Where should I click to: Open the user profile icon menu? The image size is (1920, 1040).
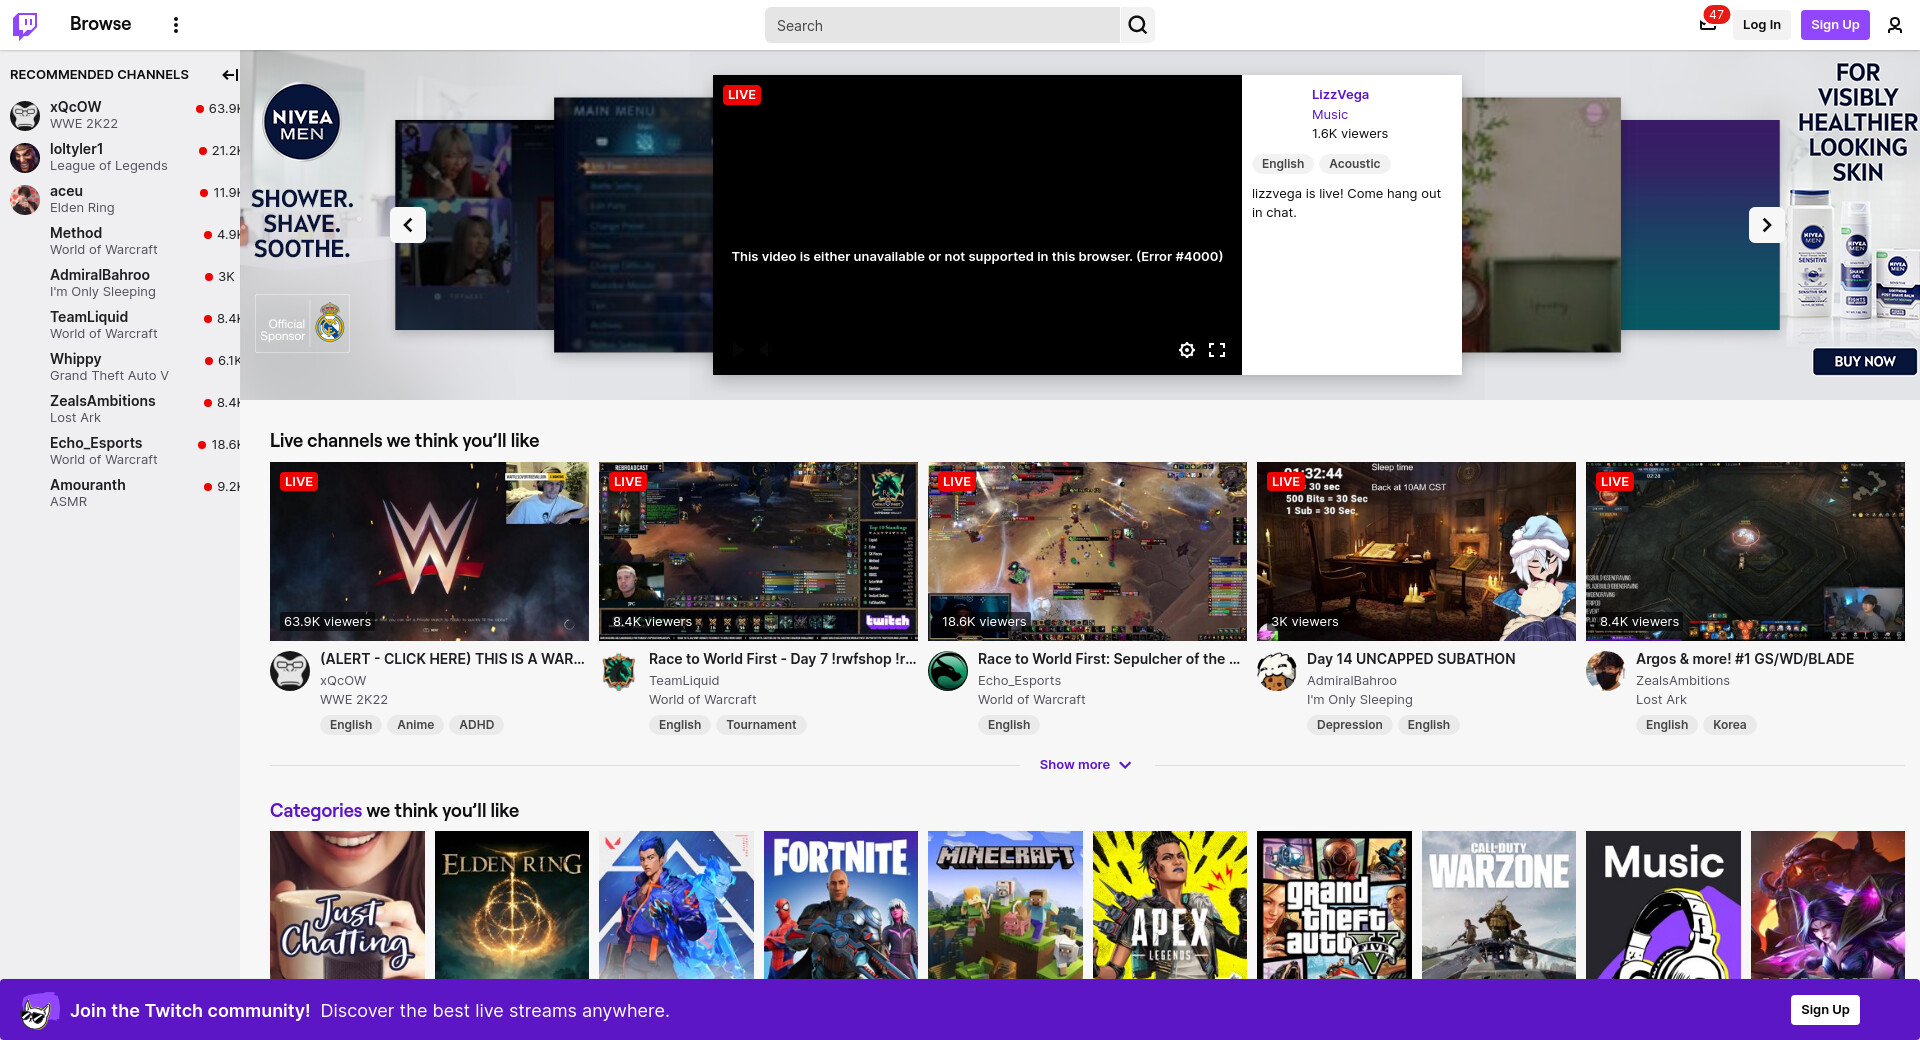1894,25
